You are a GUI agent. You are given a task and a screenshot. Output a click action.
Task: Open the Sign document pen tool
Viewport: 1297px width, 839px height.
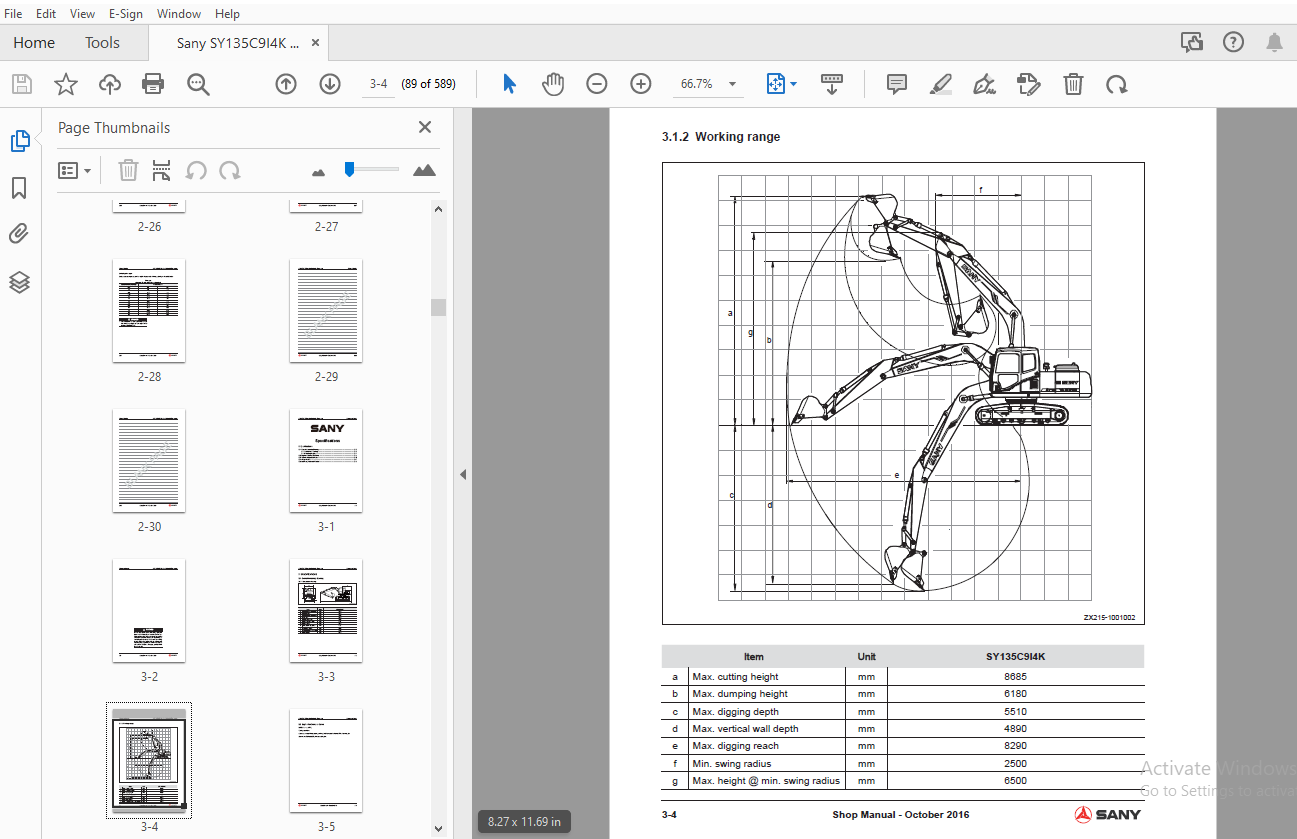[985, 84]
